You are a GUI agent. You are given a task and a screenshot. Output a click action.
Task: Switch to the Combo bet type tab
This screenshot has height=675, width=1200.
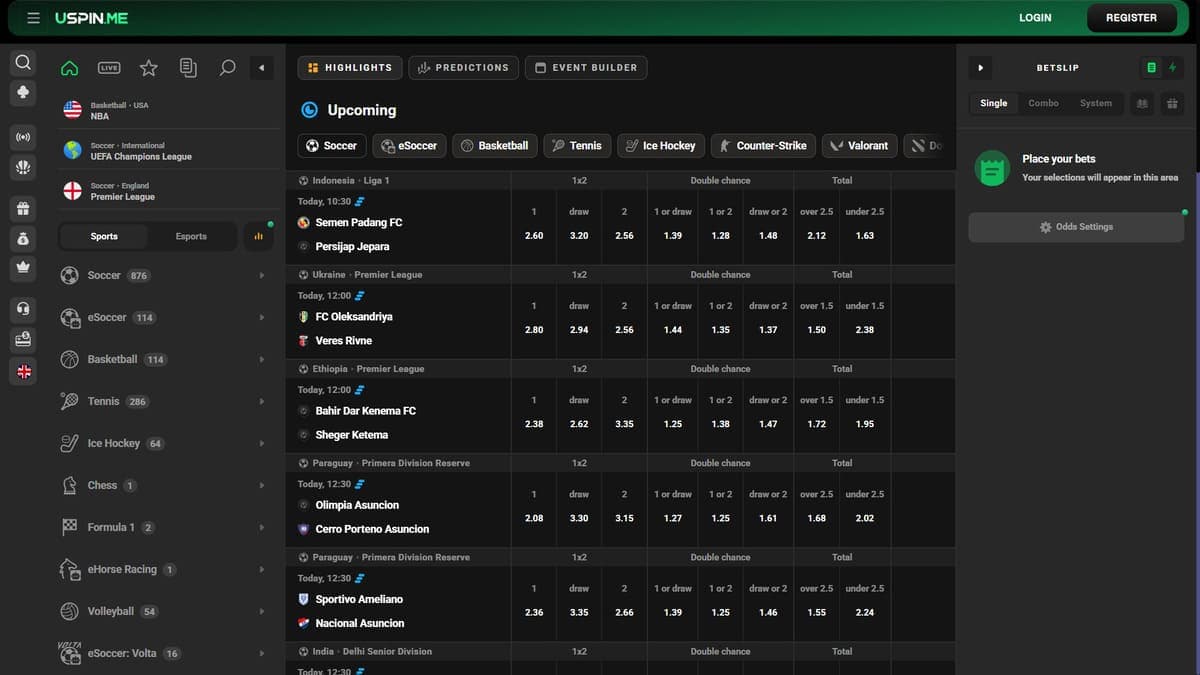pyautogui.click(x=1043, y=103)
